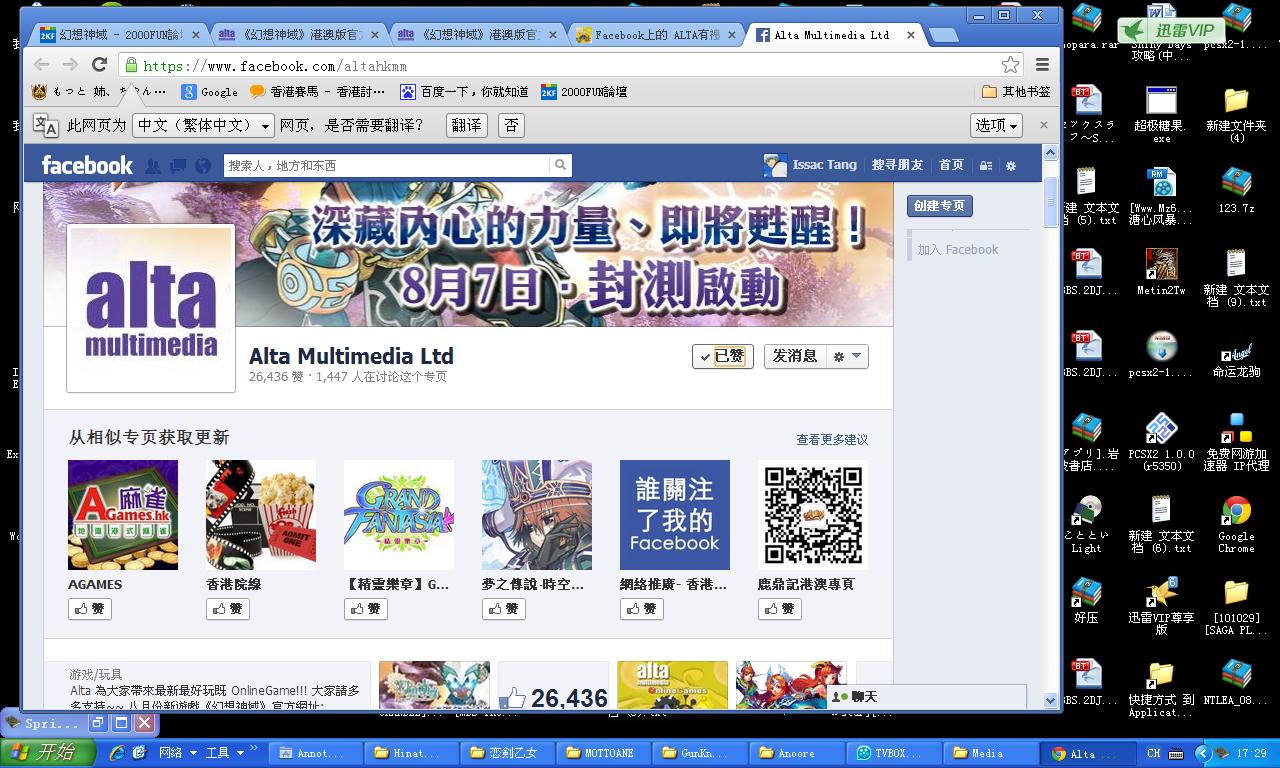Click the 否 button to decline translation
This screenshot has height=768, width=1280.
point(511,125)
